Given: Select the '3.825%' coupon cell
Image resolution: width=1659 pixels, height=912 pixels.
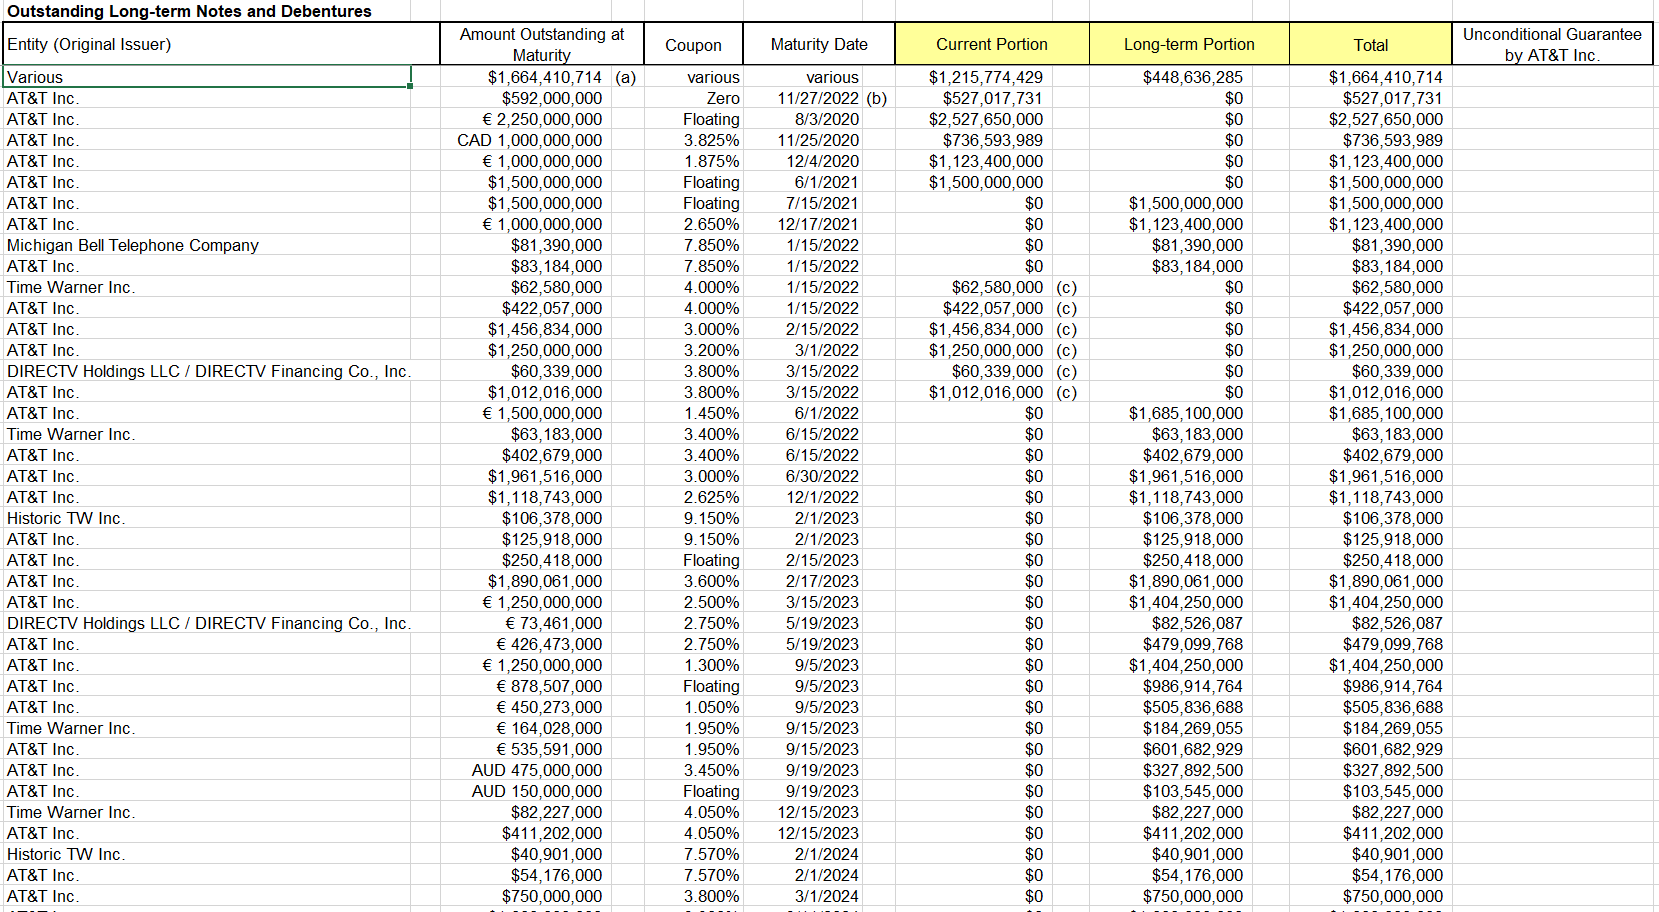Looking at the screenshot, I should pos(694,140).
